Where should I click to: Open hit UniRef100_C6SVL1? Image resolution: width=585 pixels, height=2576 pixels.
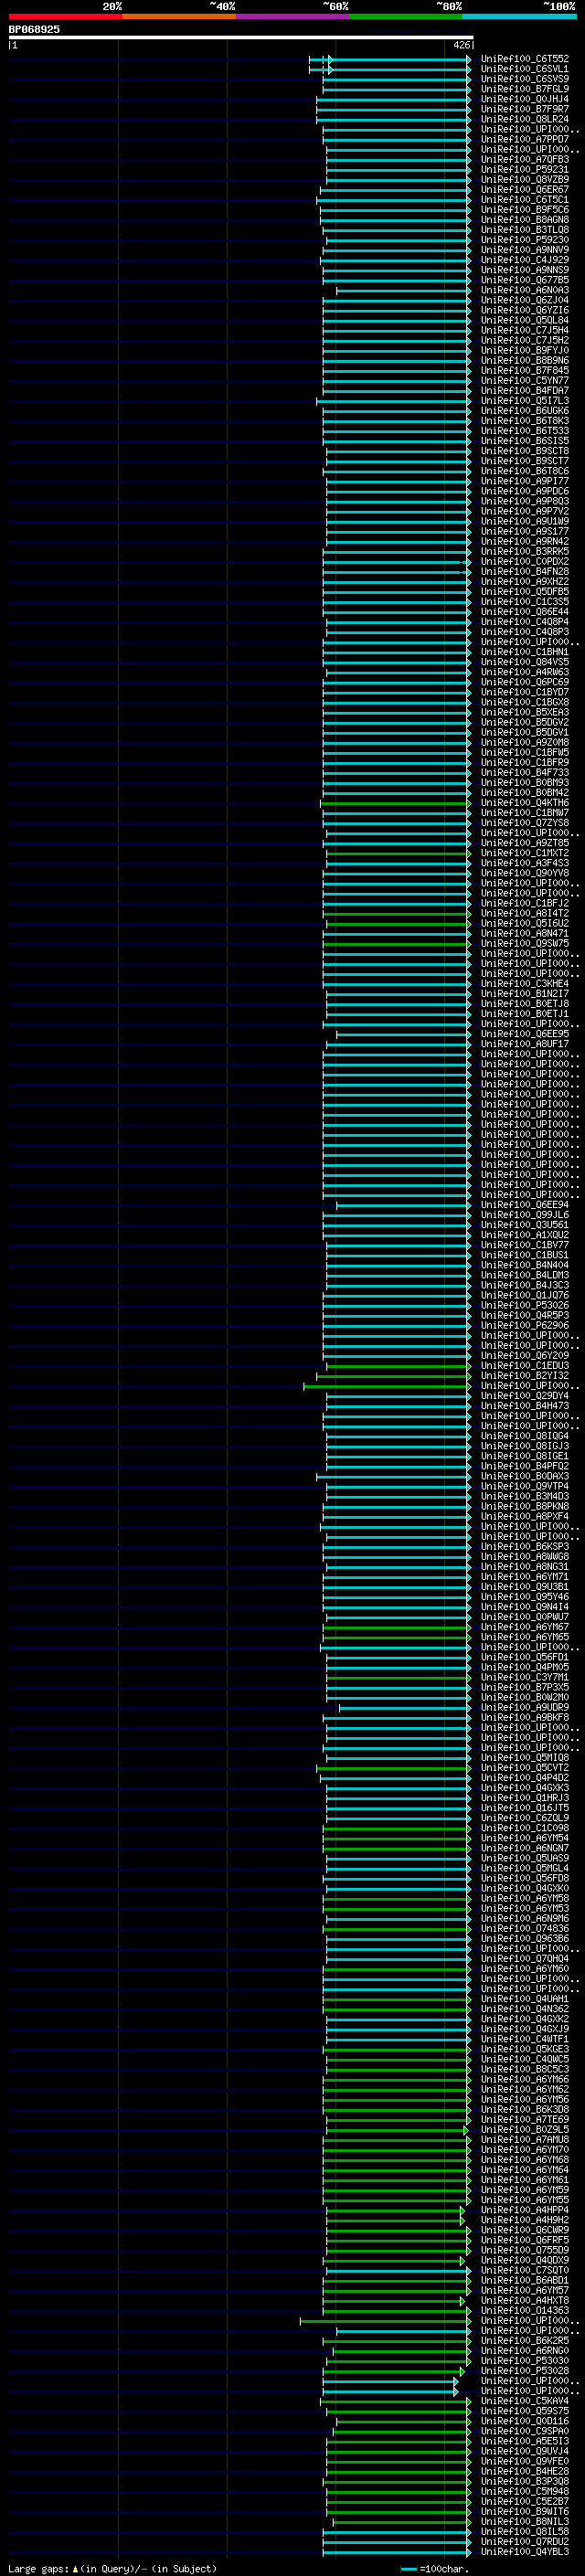point(525,69)
